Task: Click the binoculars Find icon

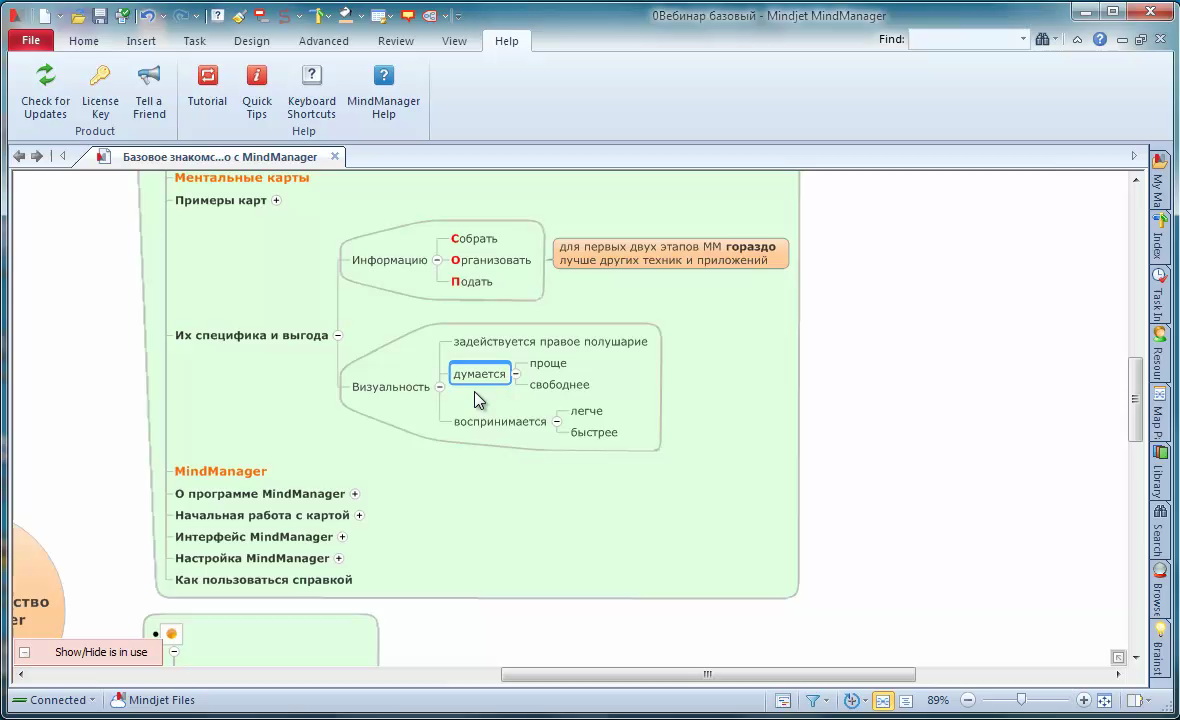Action: pyautogui.click(x=1042, y=39)
